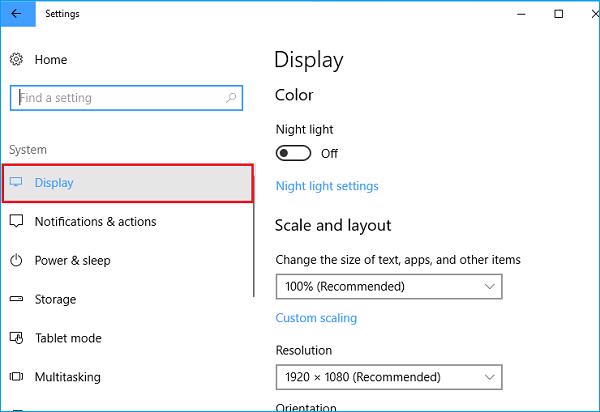Click the magnifier icon in the search box
Image resolution: width=600 pixels, height=412 pixels.
pos(231,98)
